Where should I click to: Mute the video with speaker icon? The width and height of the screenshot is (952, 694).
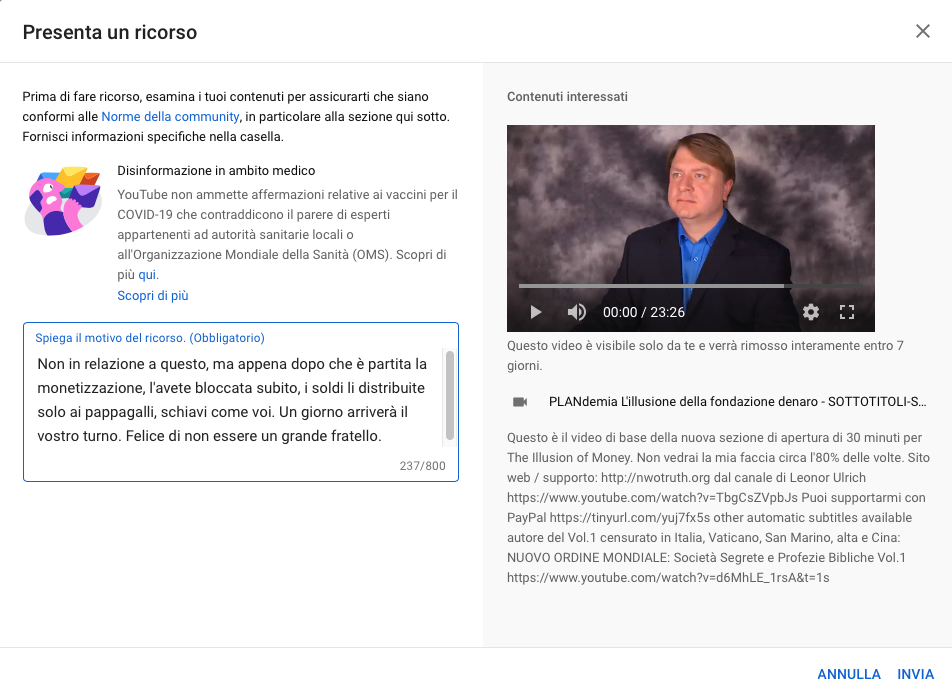[576, 312]
